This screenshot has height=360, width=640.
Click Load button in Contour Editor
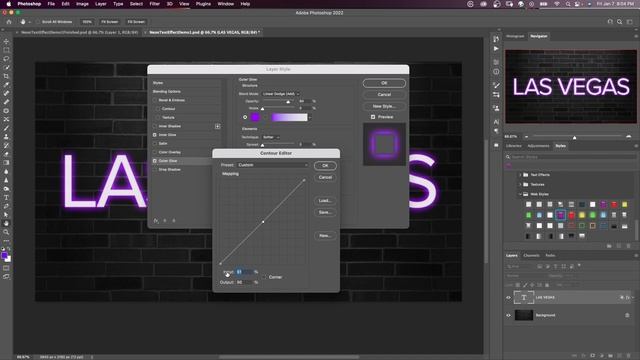point(325,201)
